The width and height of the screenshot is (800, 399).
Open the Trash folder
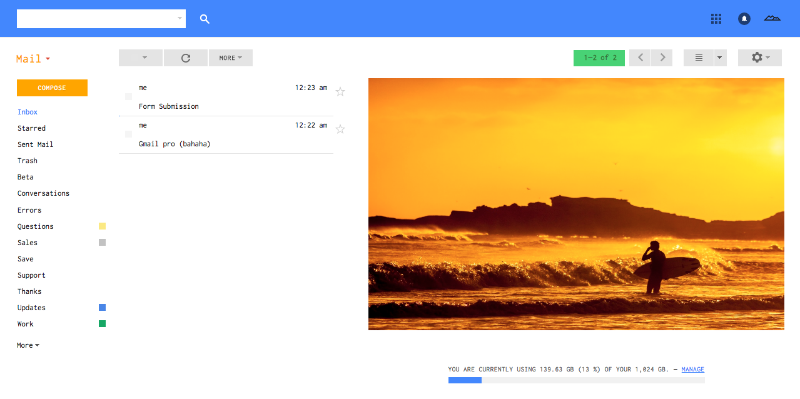[x=27, y=161]
